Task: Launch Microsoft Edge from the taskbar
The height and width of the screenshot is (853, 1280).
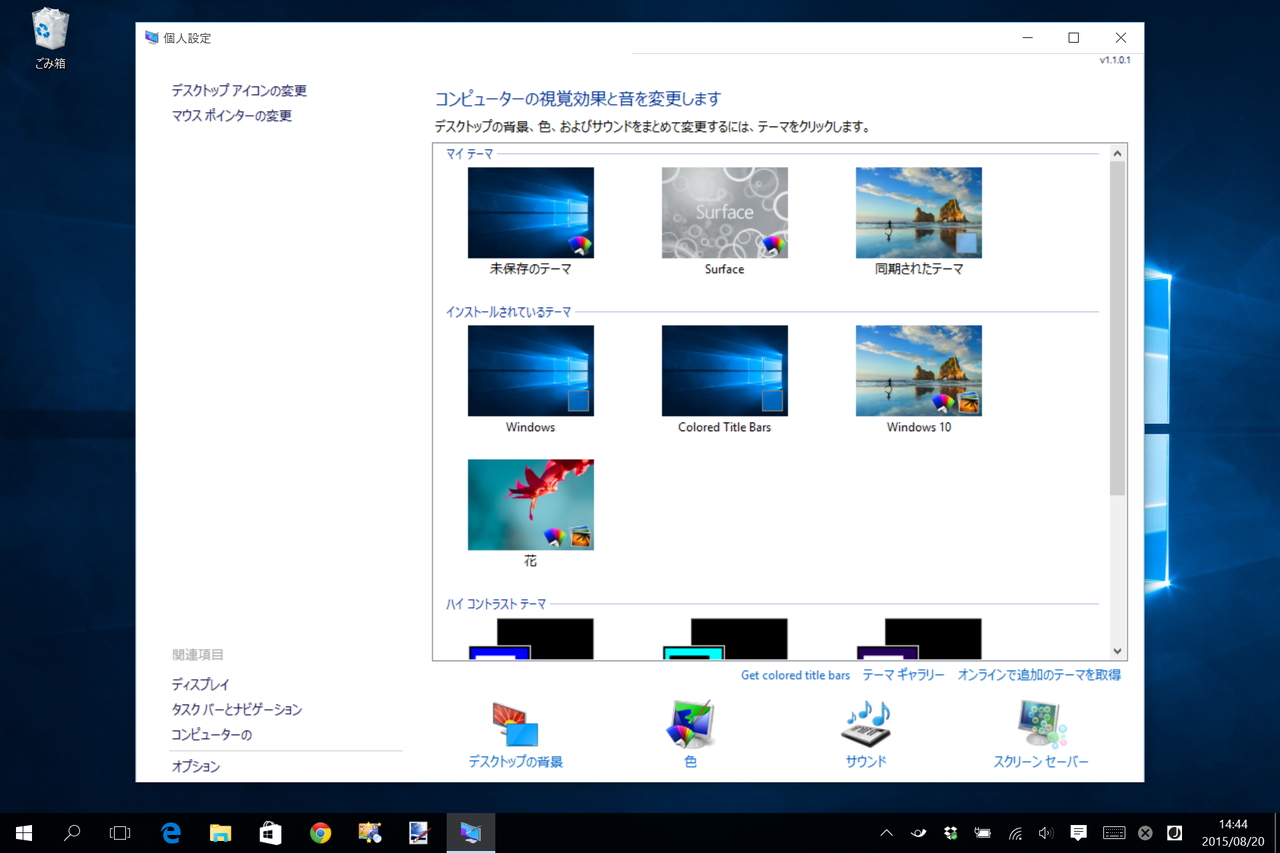Action: point(171,833)
